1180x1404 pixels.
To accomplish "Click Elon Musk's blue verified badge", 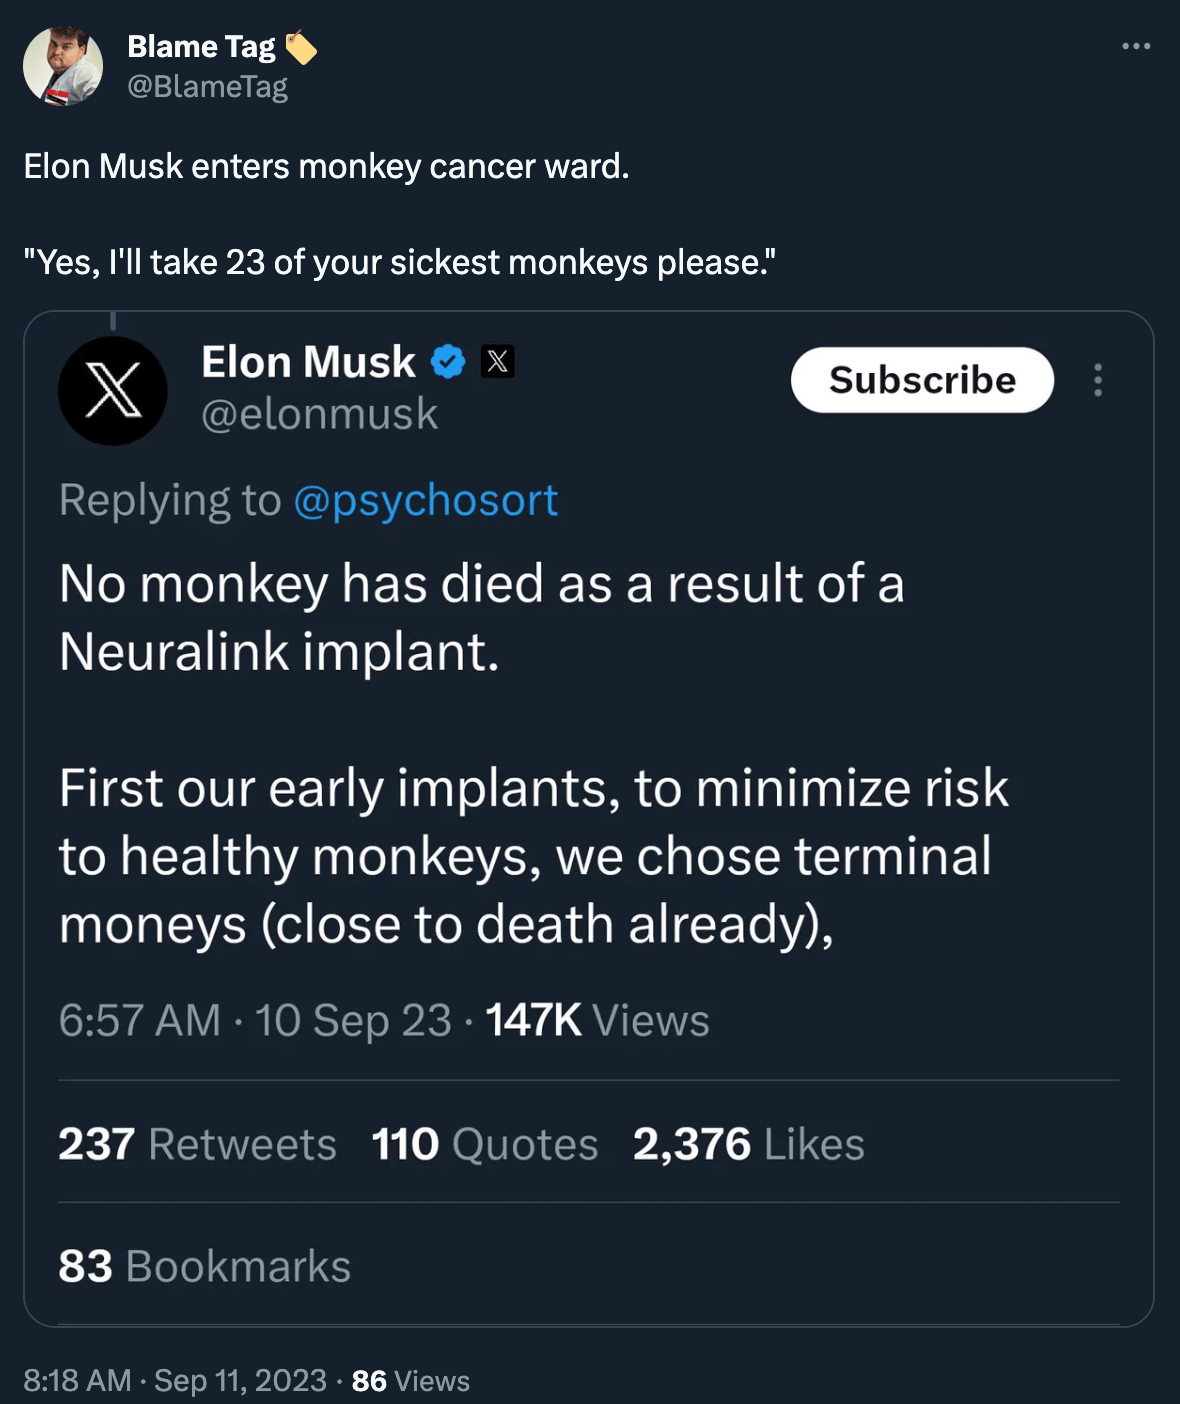I will pos(448,362).
